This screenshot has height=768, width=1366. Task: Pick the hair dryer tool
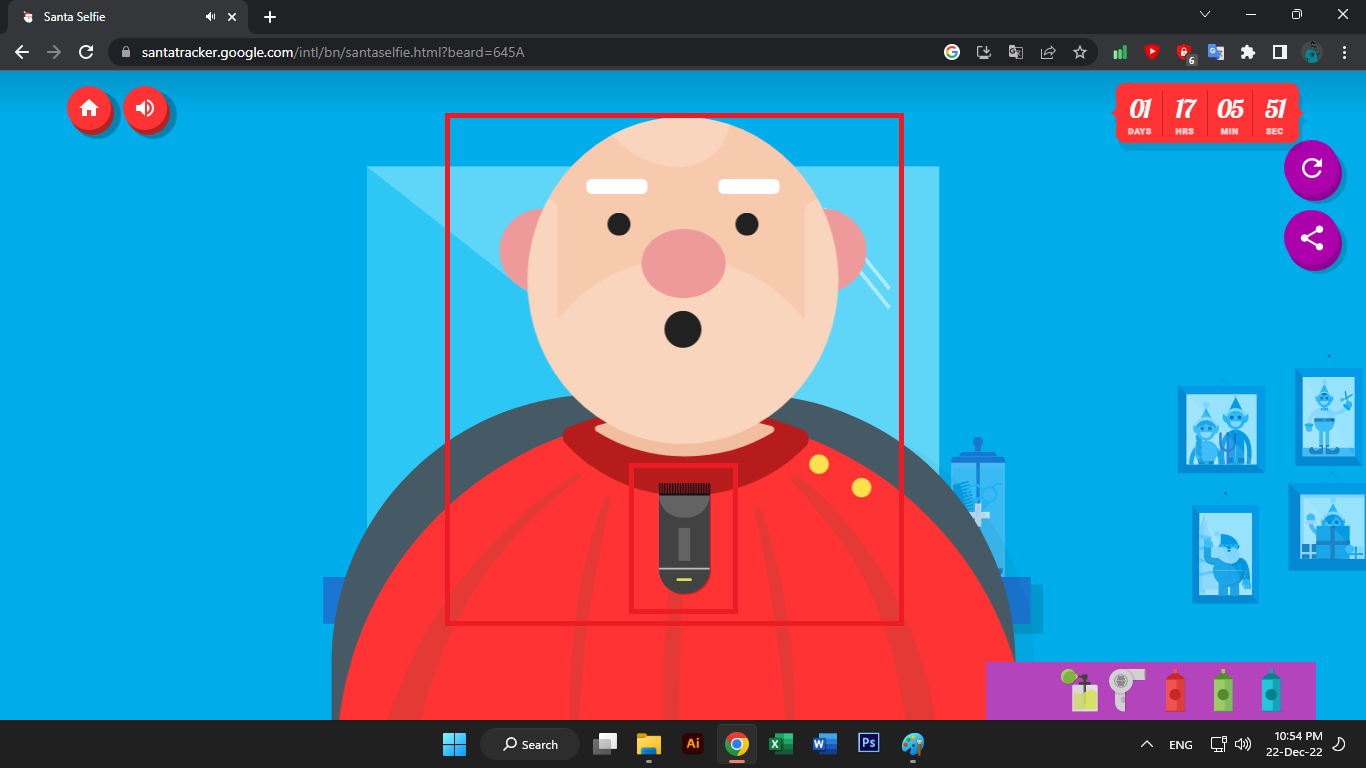click(1126, 690)
